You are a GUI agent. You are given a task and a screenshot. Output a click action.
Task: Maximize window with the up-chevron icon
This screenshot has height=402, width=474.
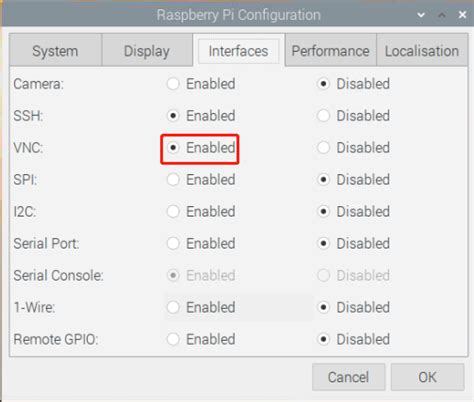[442, 15]
